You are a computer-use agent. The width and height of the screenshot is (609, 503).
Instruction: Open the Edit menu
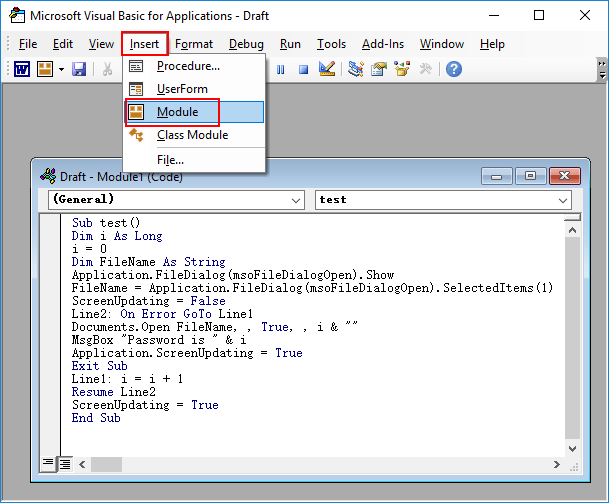click(x=63, y=44)
